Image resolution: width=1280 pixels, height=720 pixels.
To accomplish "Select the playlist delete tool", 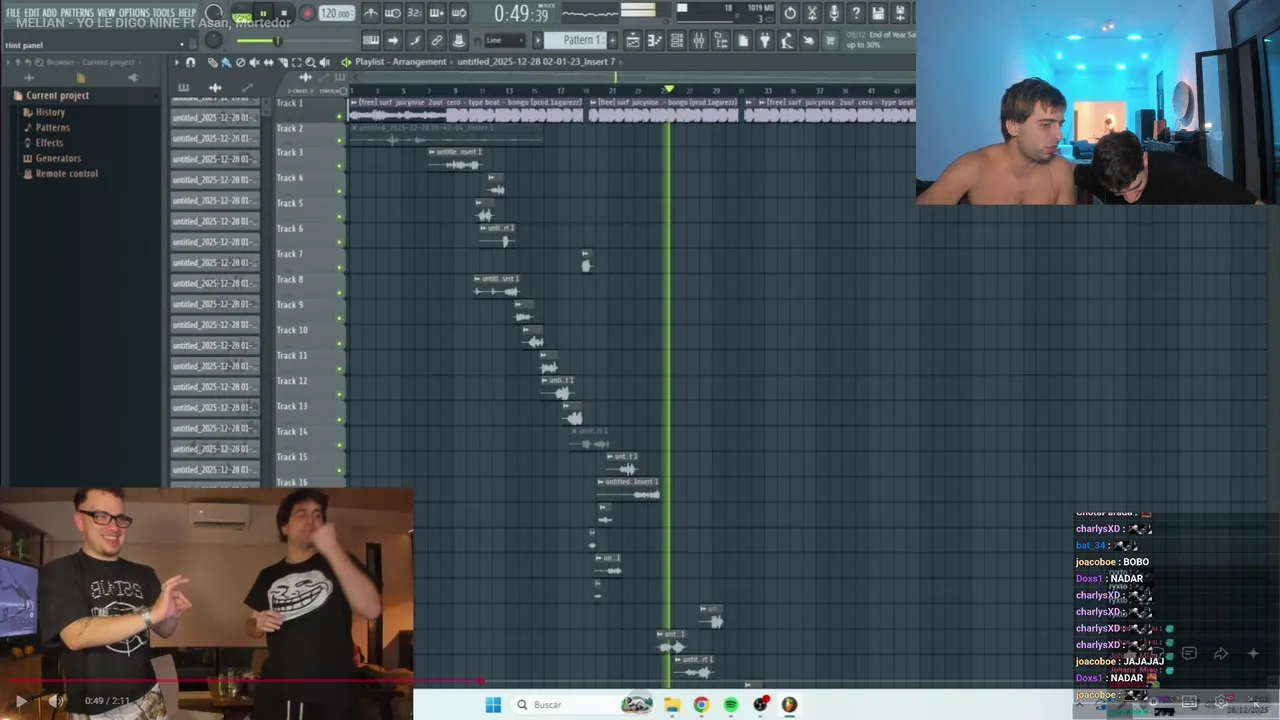I will [240, 62].
